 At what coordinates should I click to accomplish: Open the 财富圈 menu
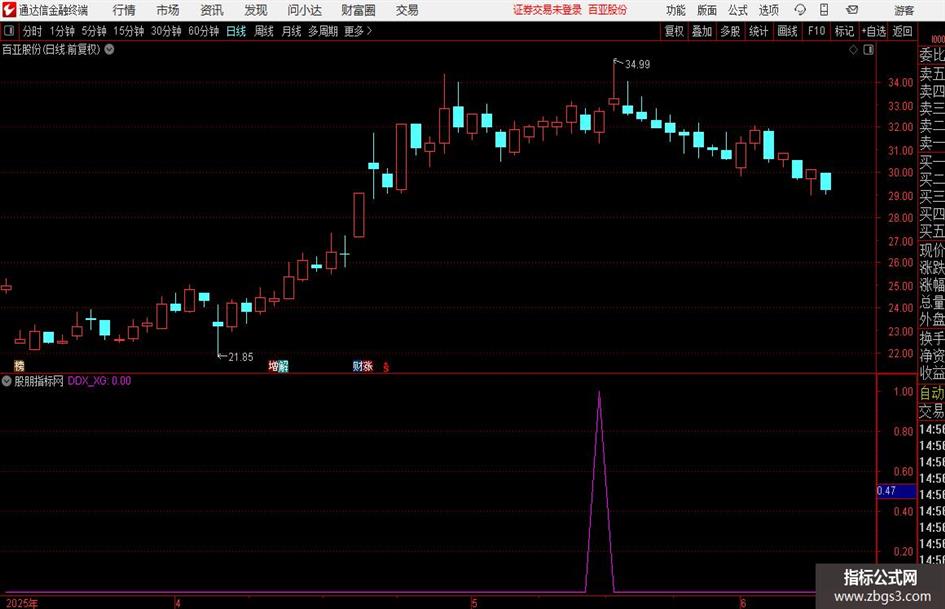358,10
